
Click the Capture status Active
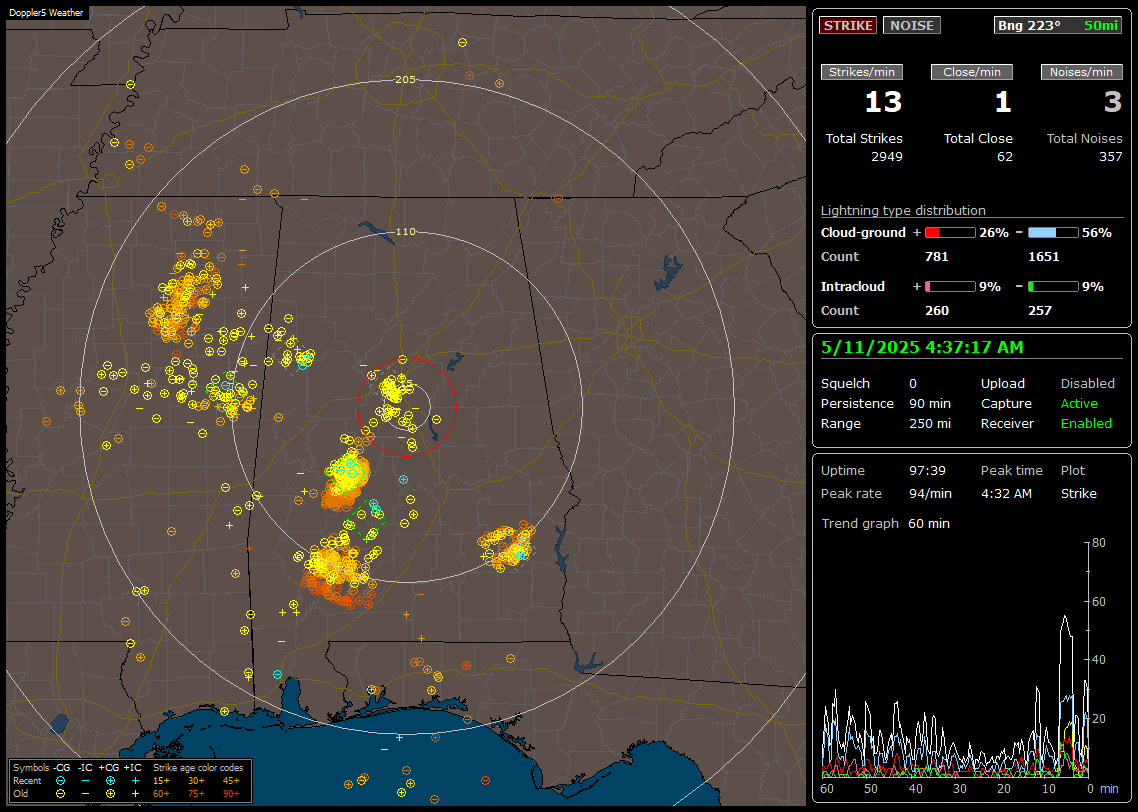coord(1078,403)
